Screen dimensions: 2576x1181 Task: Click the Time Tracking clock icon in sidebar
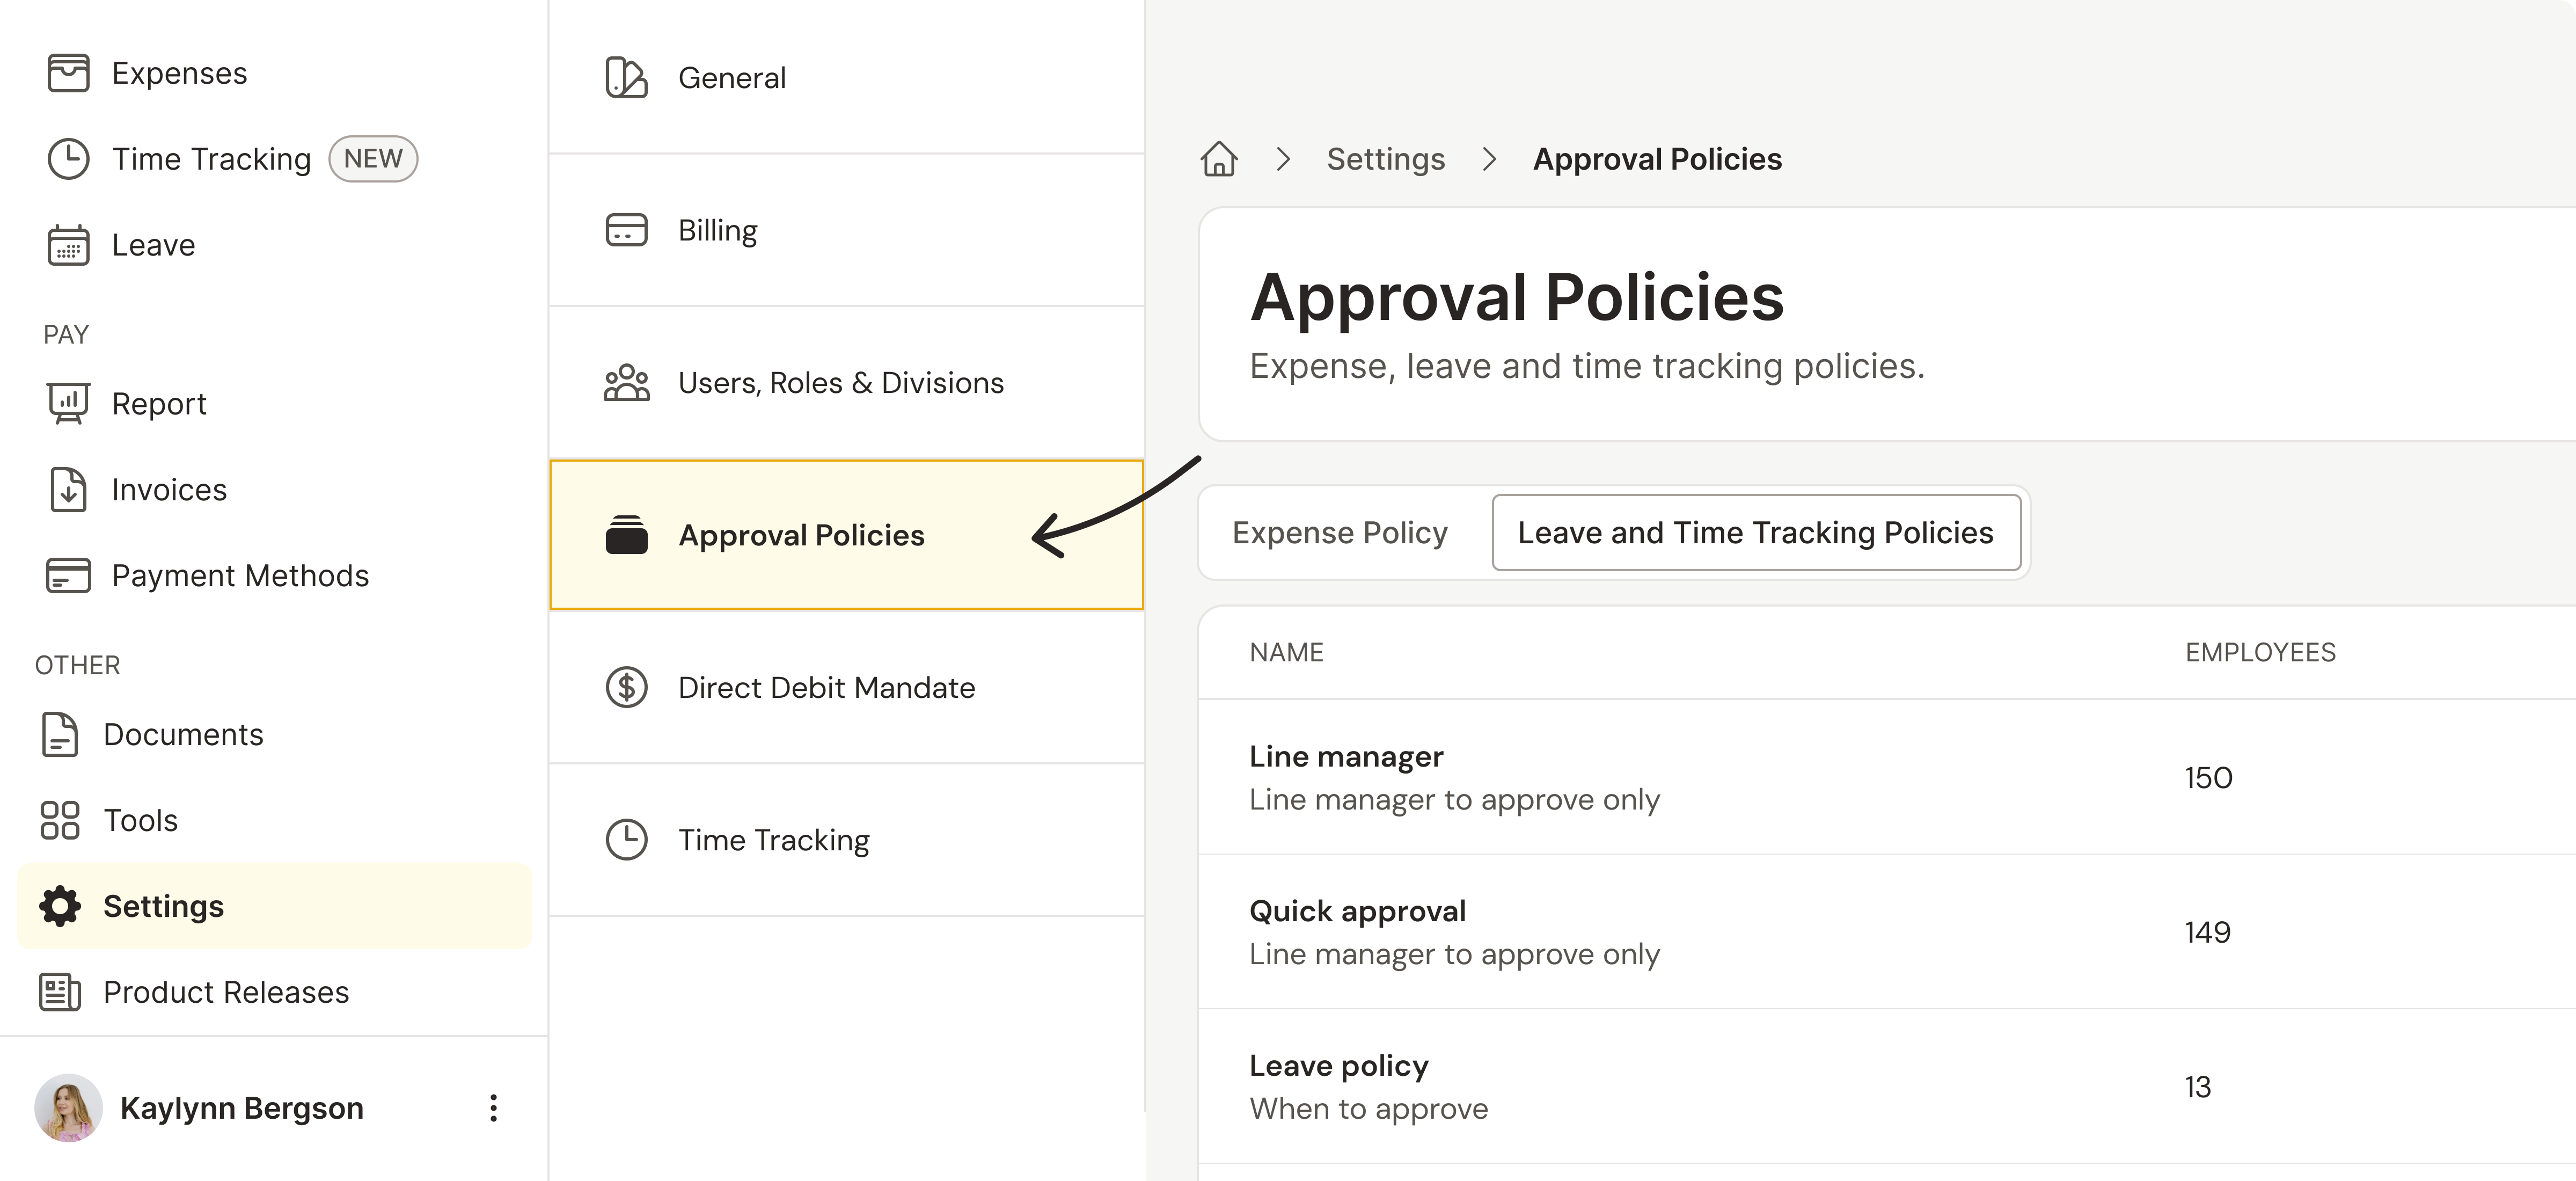(x=68, y=159)
